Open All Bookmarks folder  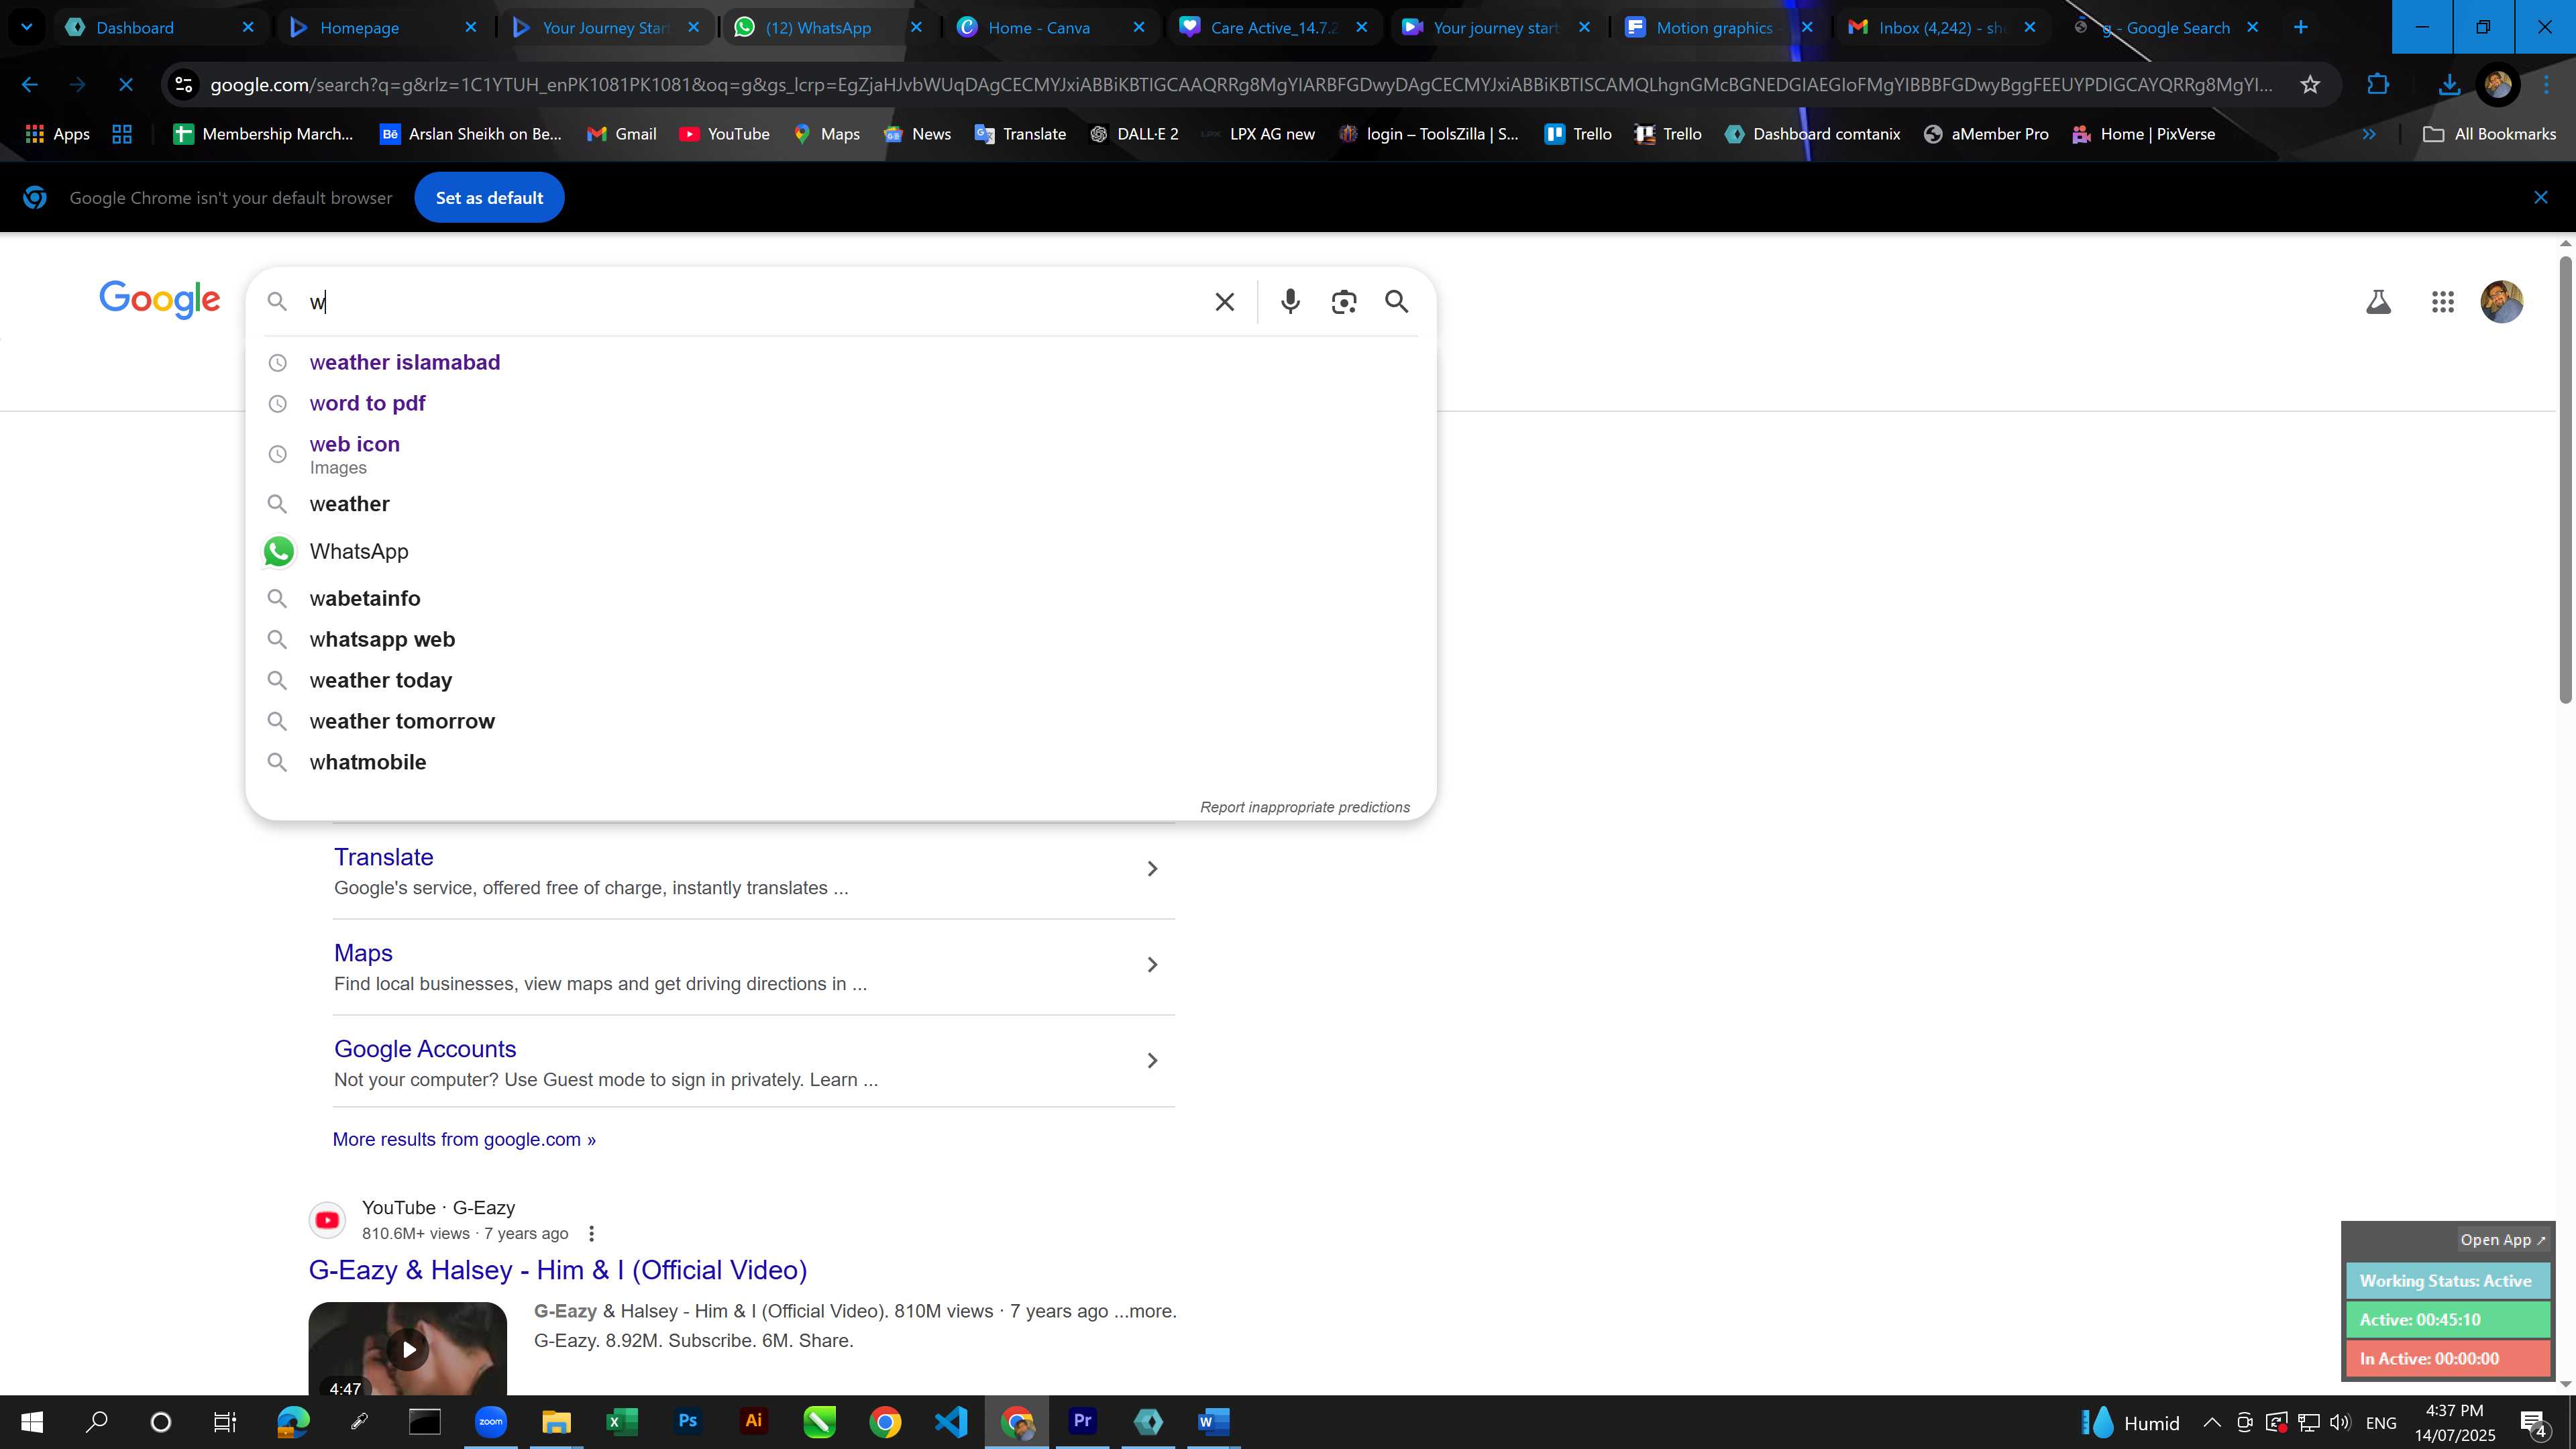pos(2489,134)
